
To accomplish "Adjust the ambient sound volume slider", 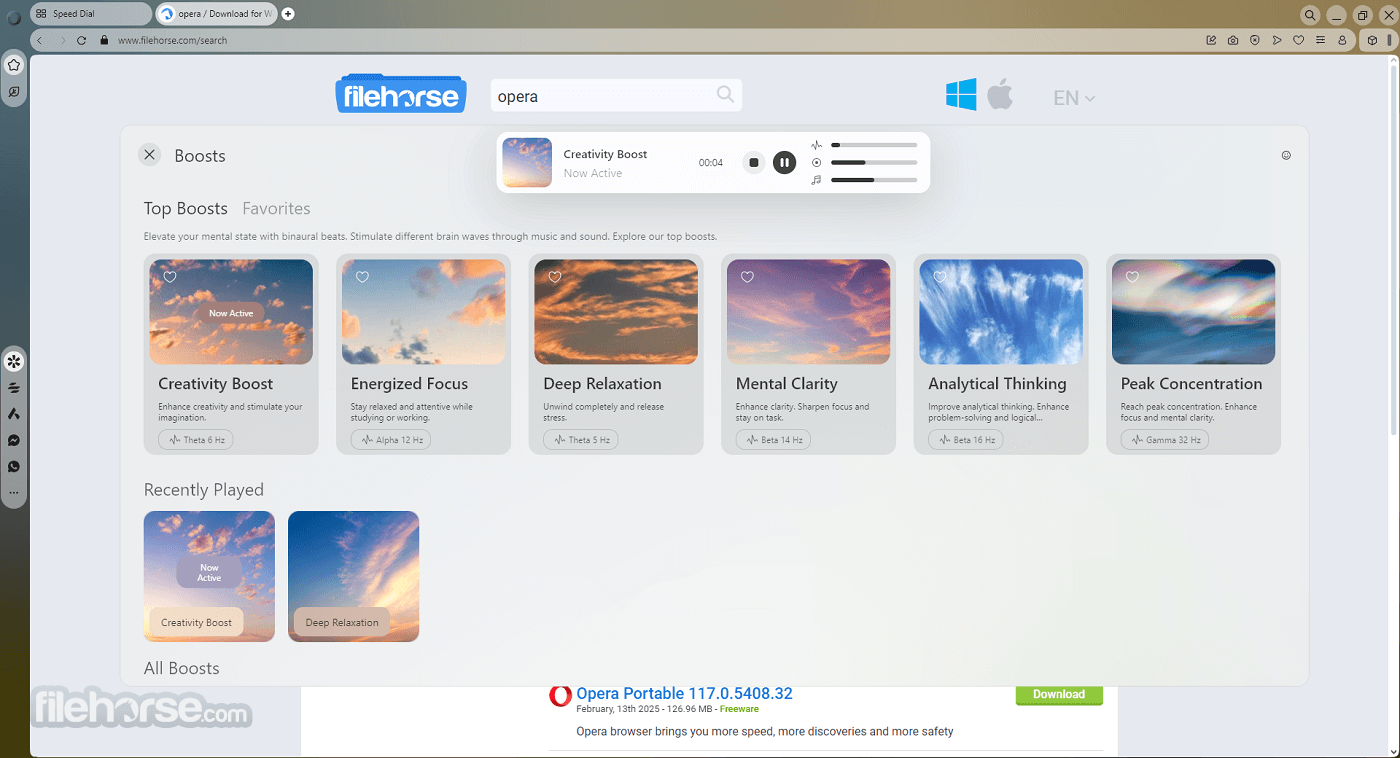I will pos(874,162).
